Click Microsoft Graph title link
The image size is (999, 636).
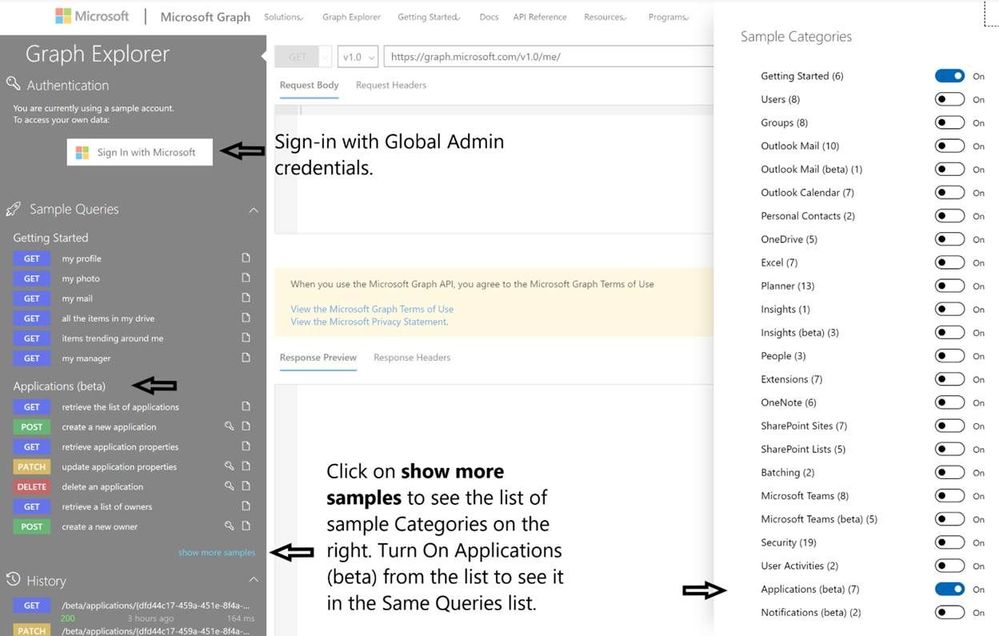(x=205, y=17)
